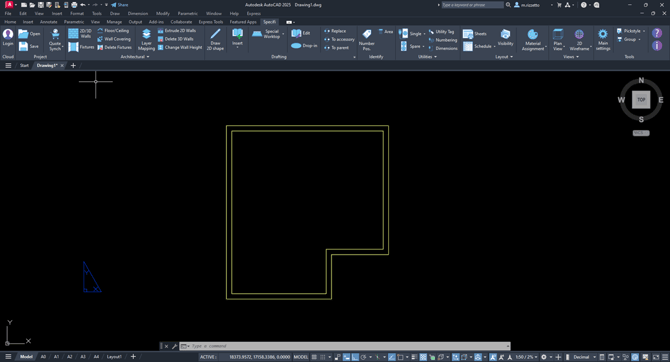This screenshot has width=670, height=362.
Task: Click the Login cloud icon
Action: tap(8, 37)
